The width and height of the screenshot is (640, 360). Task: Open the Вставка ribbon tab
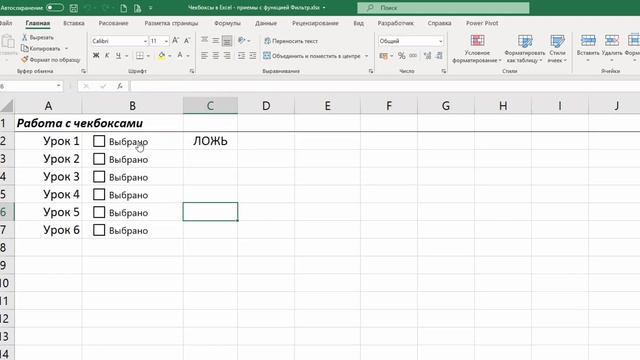click(74, 23)
